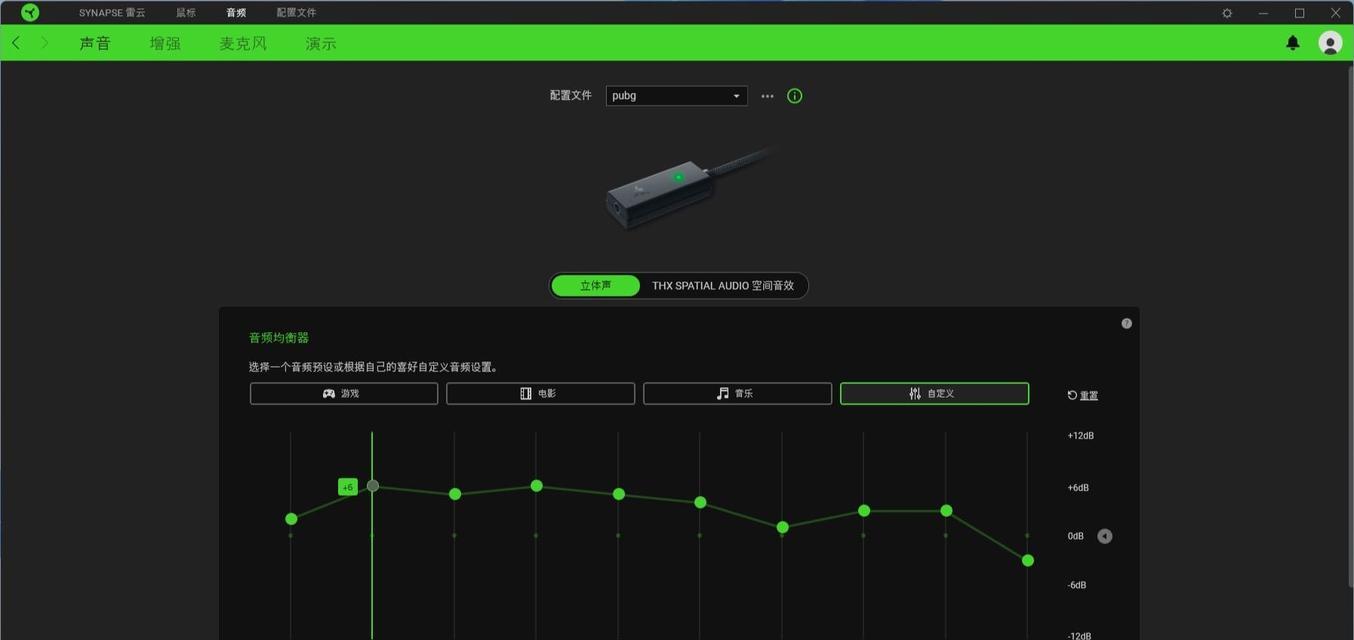Click the first equalizer band handle
The height and width of the screenshot is (640, 1354).
291,519
